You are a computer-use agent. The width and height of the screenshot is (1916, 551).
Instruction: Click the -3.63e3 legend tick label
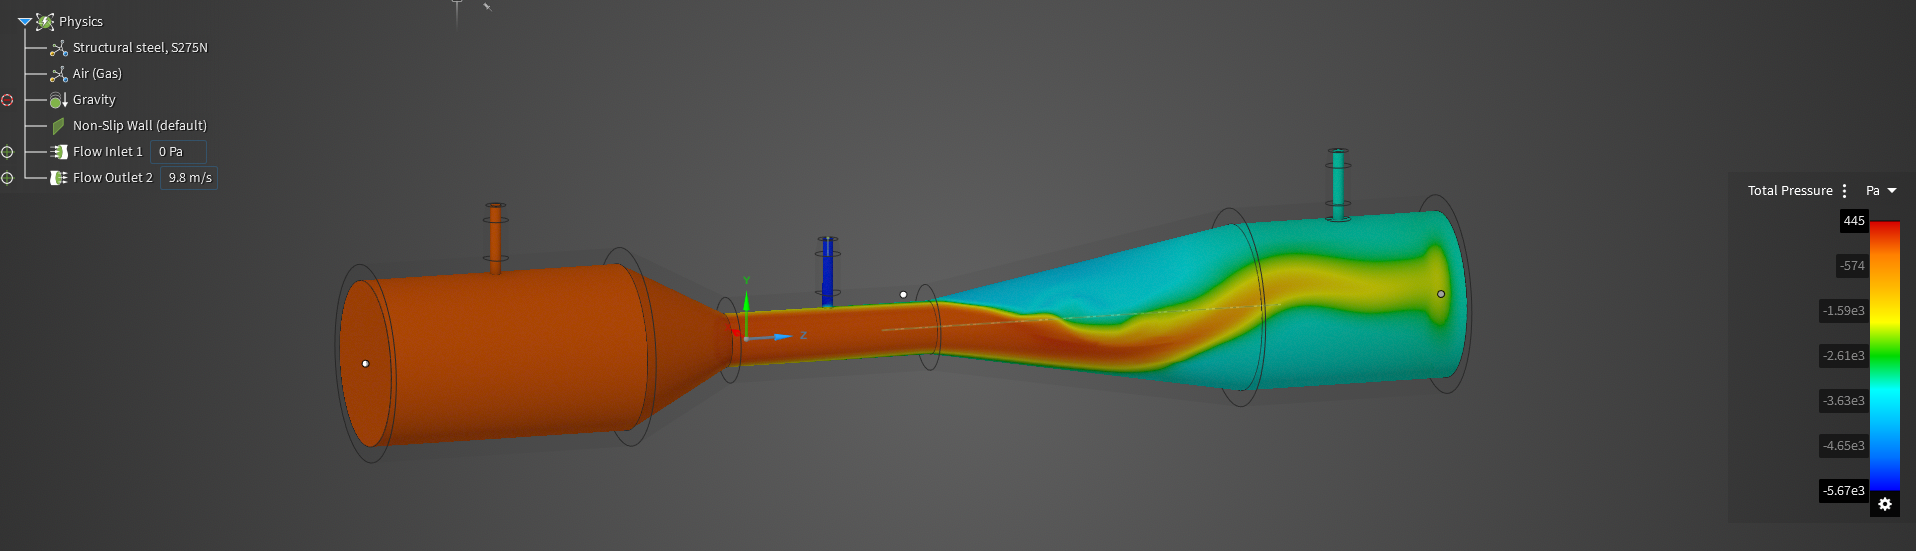point(1843,401)
